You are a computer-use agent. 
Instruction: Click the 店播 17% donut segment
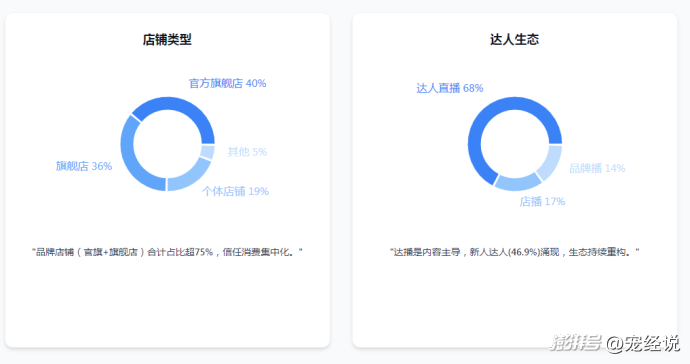[x=517, y=183]
